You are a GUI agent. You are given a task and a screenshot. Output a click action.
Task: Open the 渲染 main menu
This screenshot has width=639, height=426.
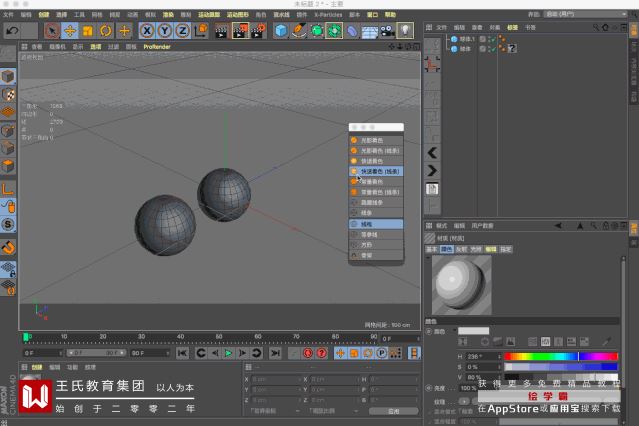168,15
